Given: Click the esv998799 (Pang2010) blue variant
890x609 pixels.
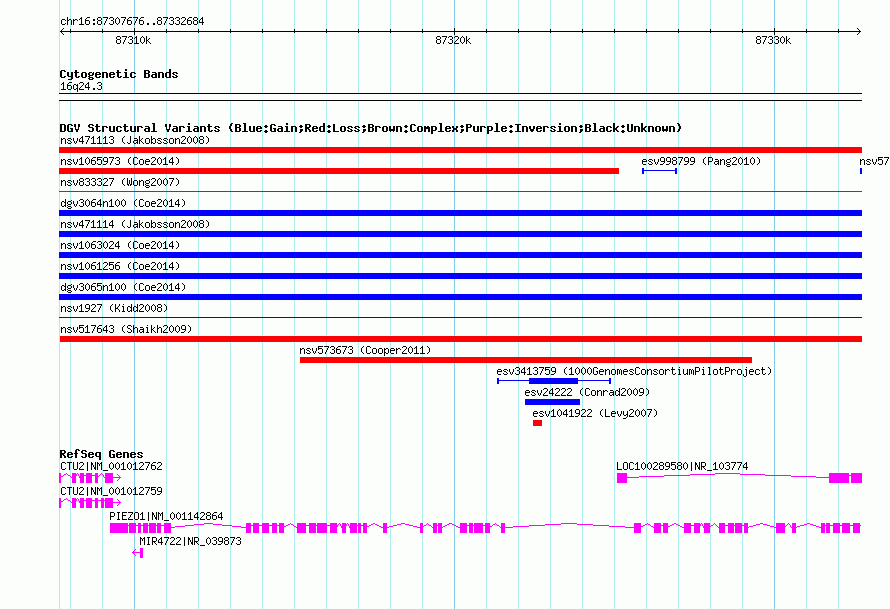Looking at the screenshot, I should [x=659, y=171].
